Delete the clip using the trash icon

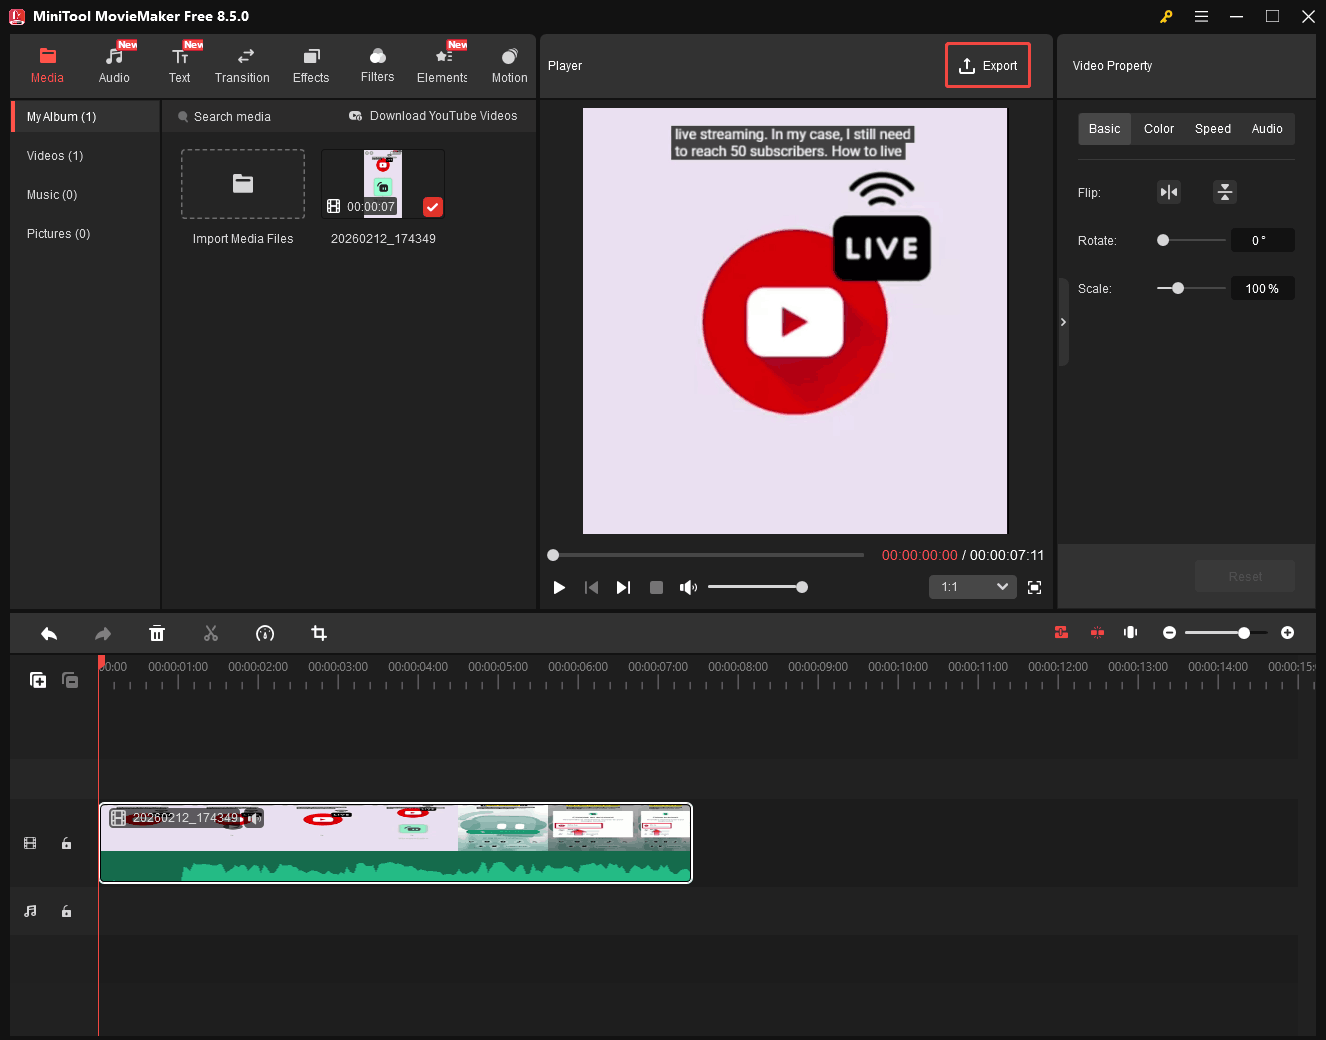pyautogui.click(x=157, y=633)
